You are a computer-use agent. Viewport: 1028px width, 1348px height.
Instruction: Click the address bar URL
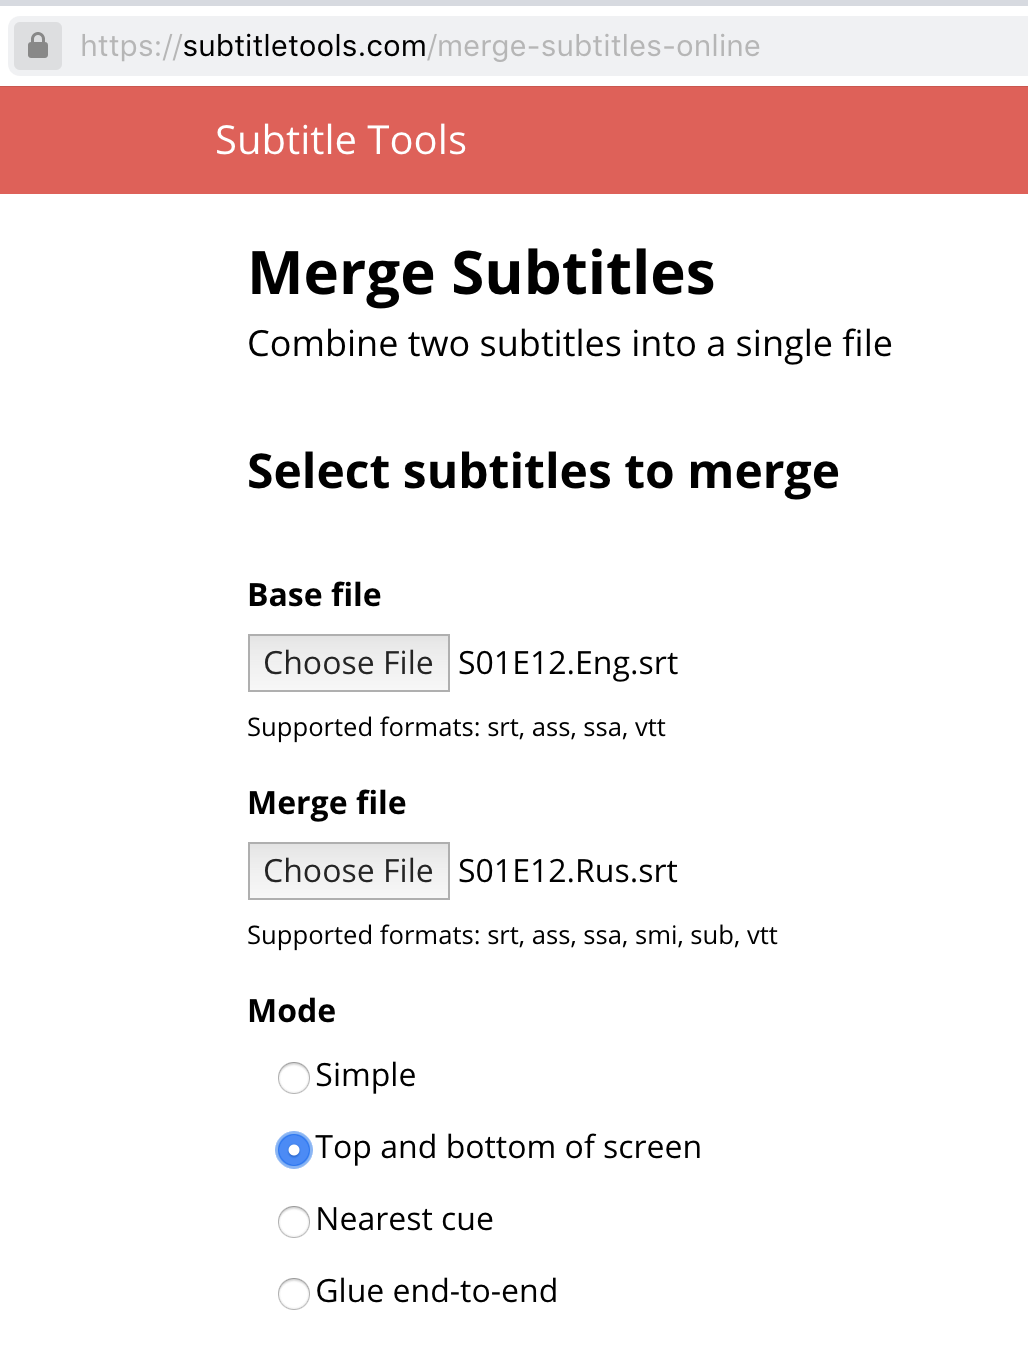coord(420,46)
